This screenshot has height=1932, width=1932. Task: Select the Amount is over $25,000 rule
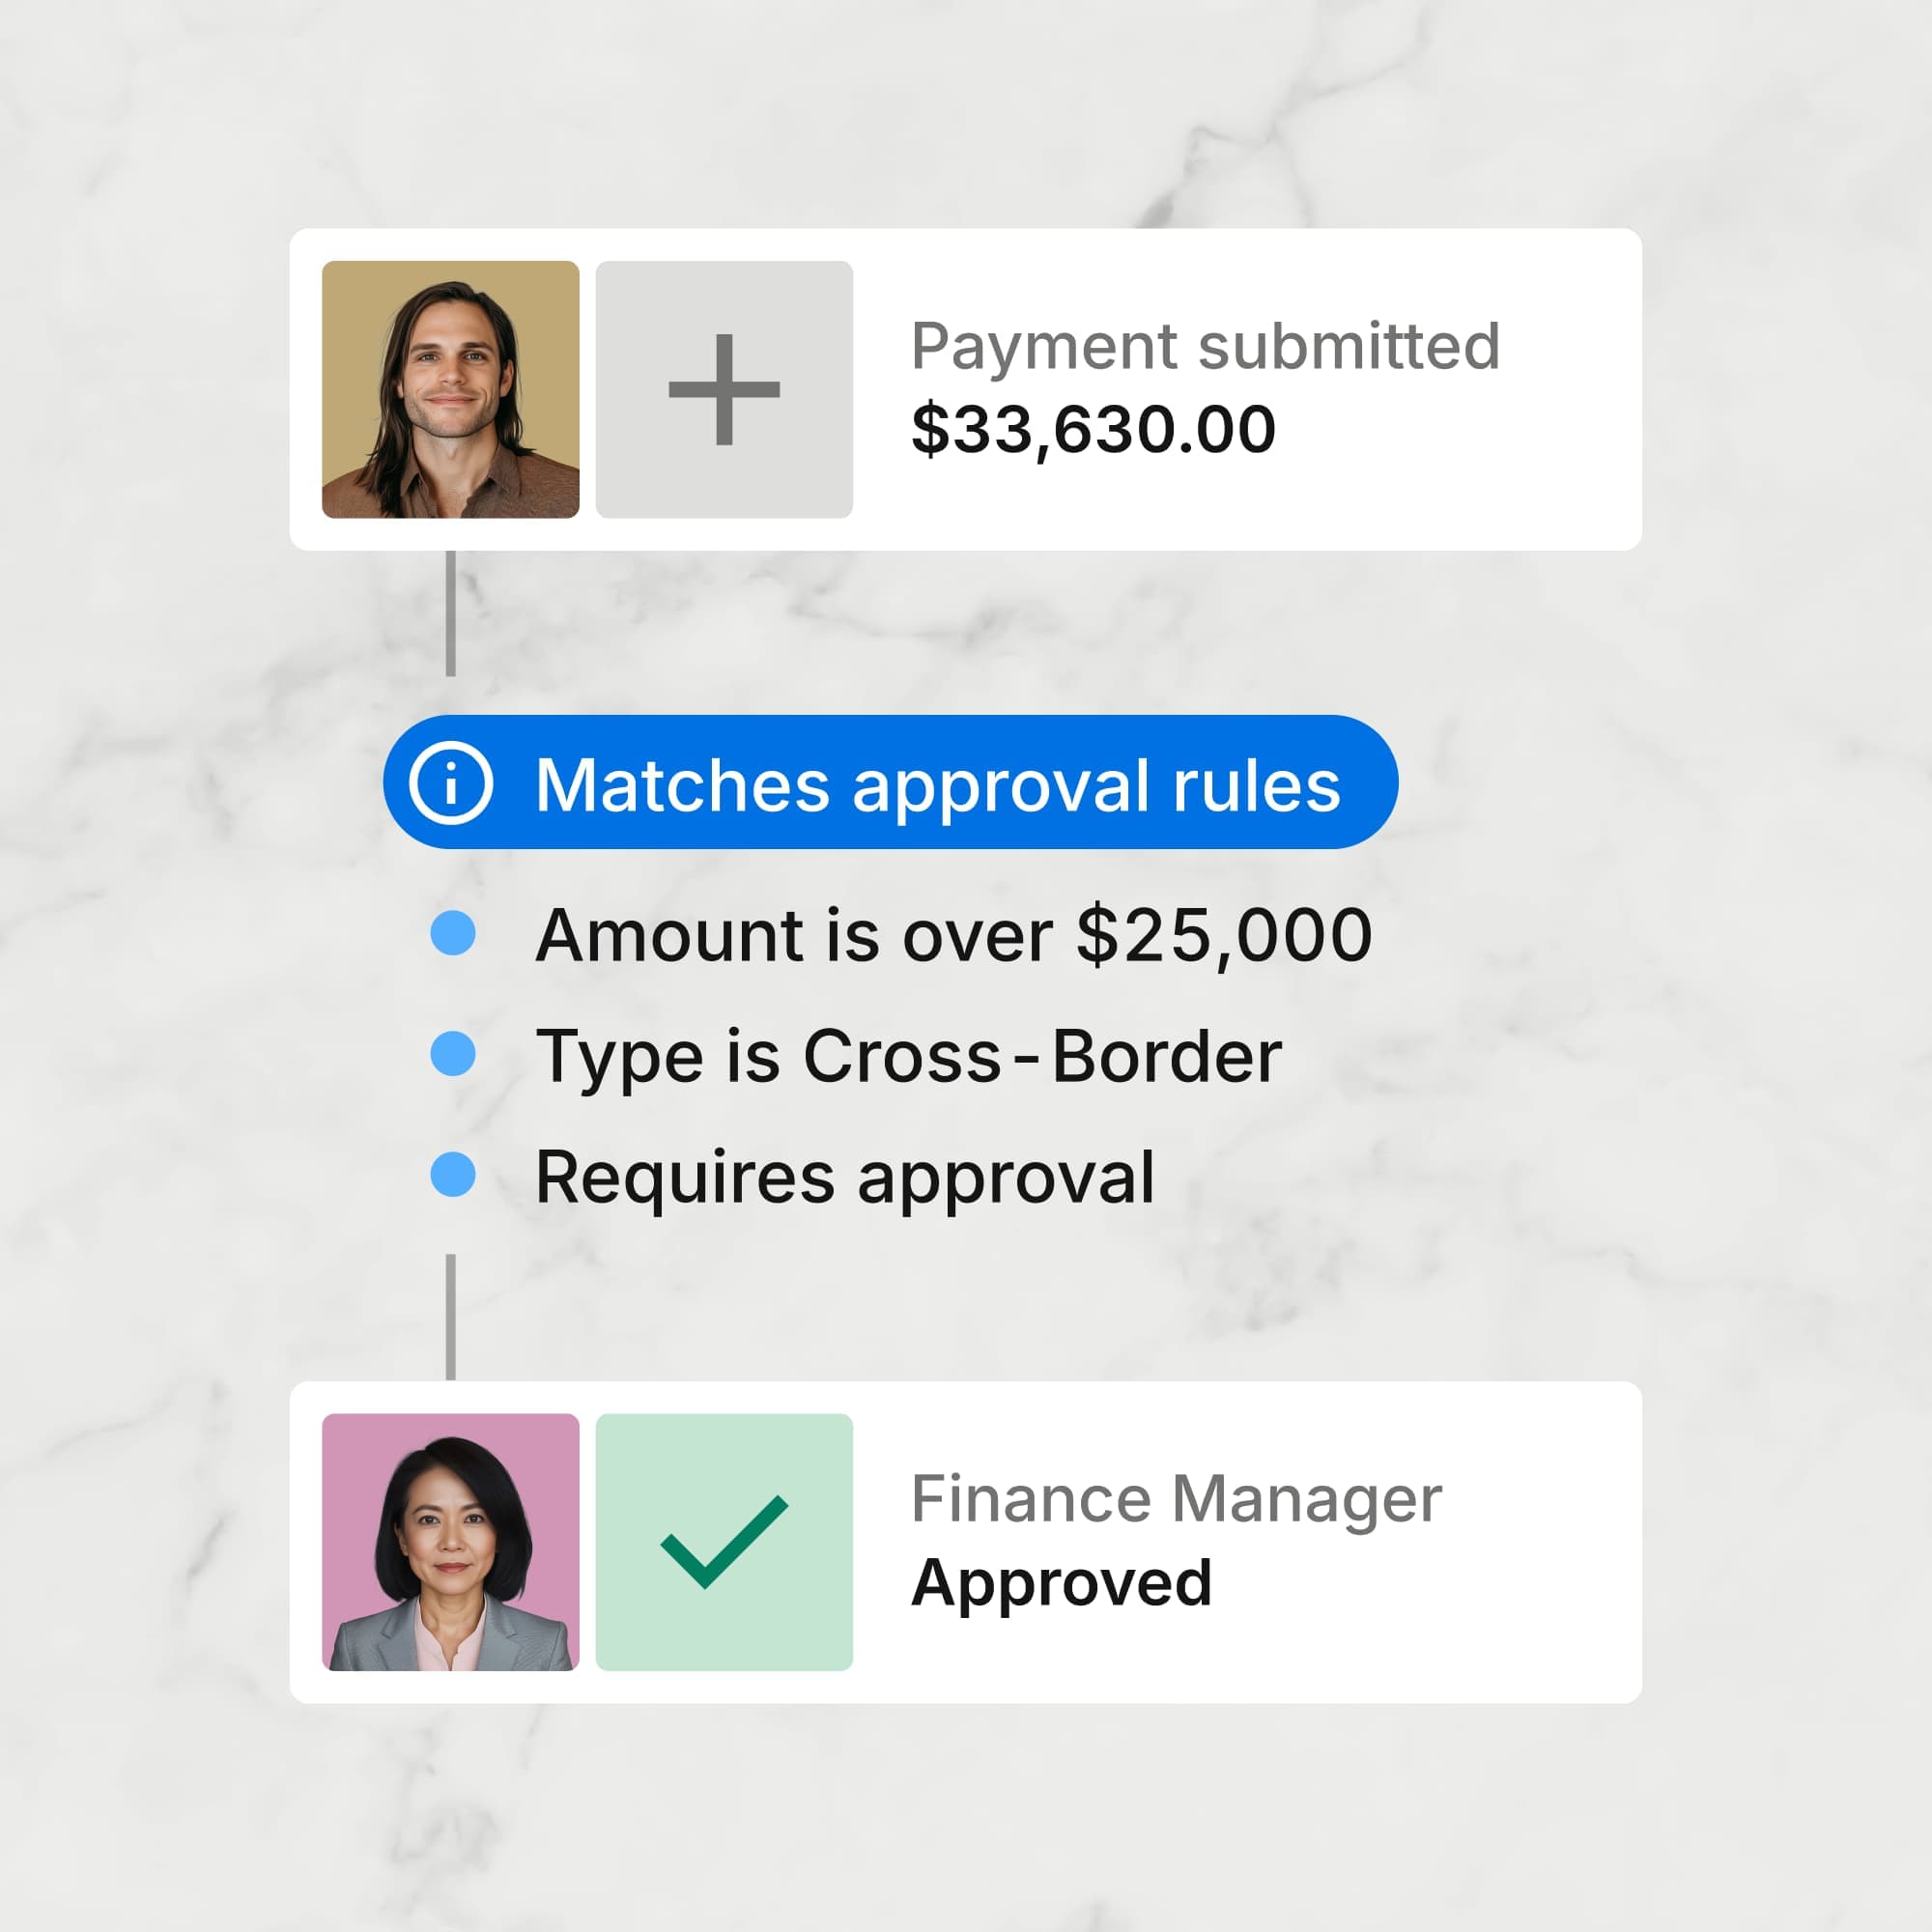(953, 935)
